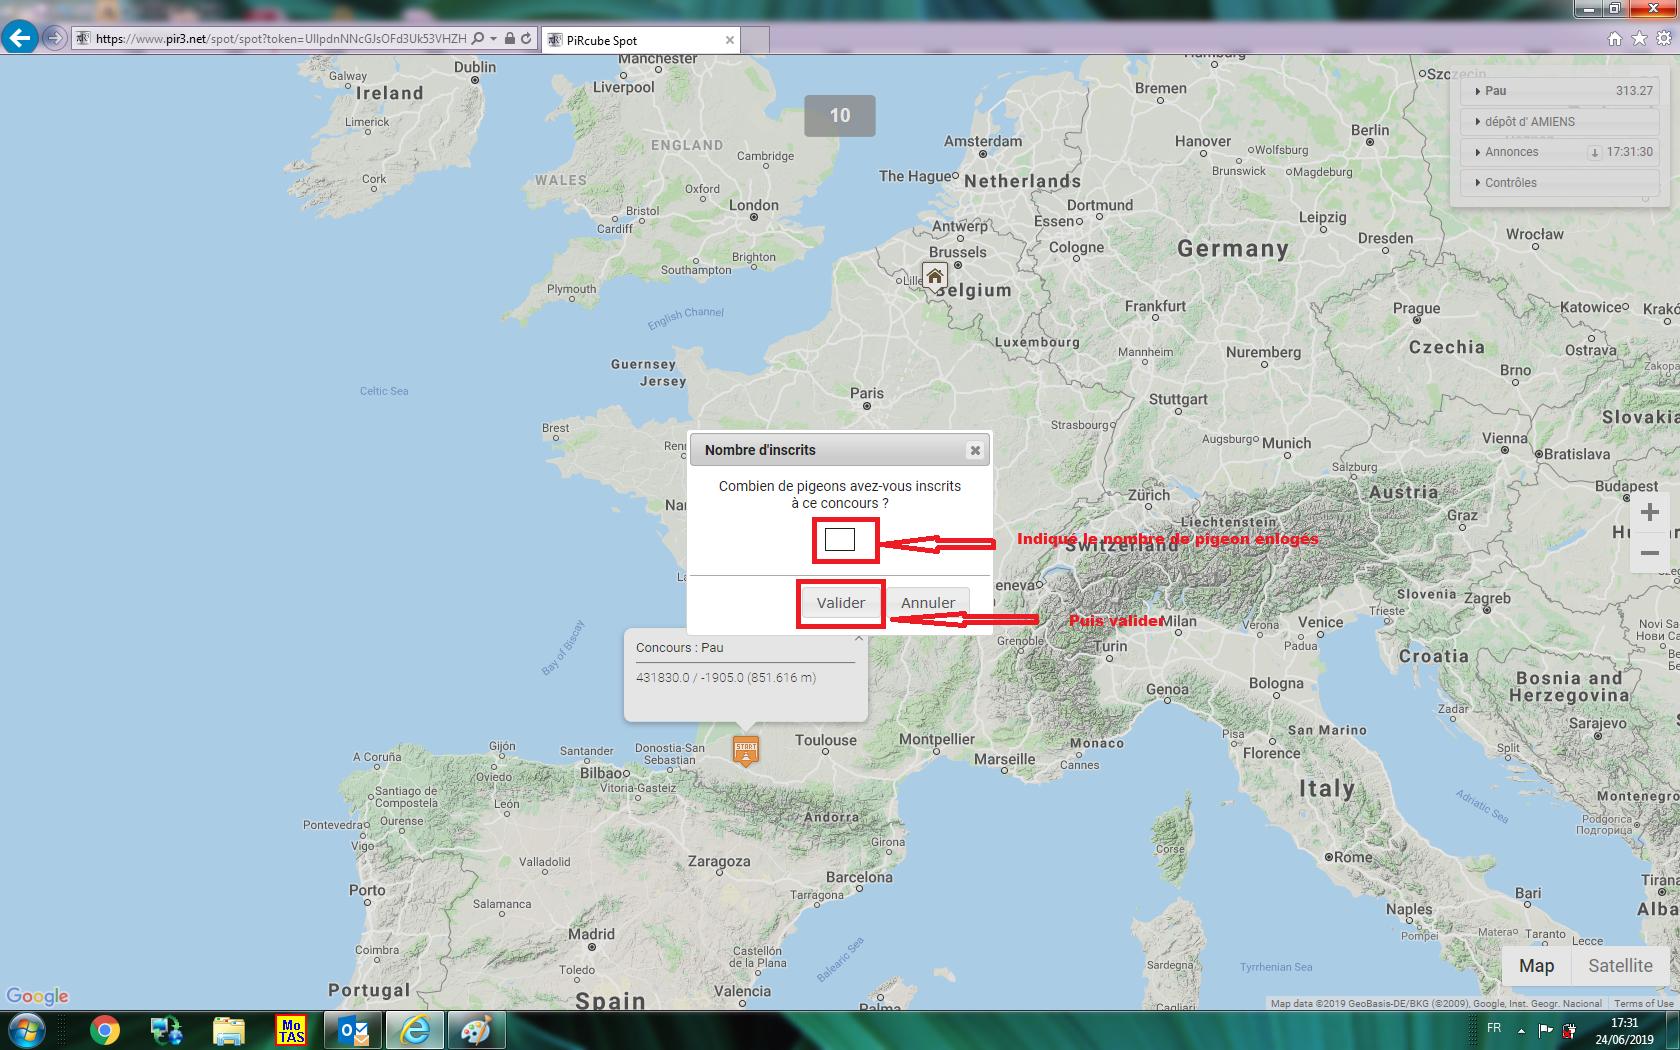The image size is (1680, 1050).
Task: Click the search magnifier in address bar
Action: [478, 39]
